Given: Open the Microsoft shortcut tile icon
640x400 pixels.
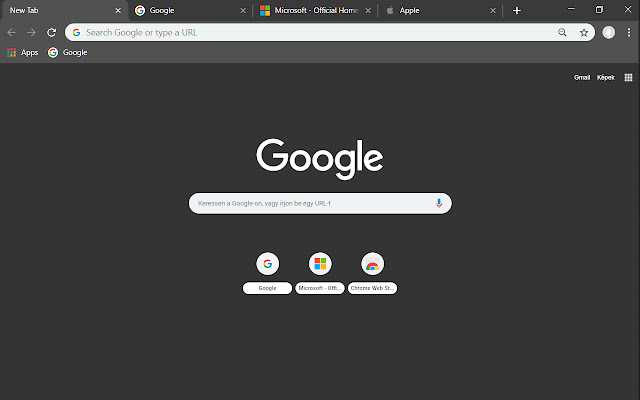Looking at the screenshot, I should click(x=320, y=264).
